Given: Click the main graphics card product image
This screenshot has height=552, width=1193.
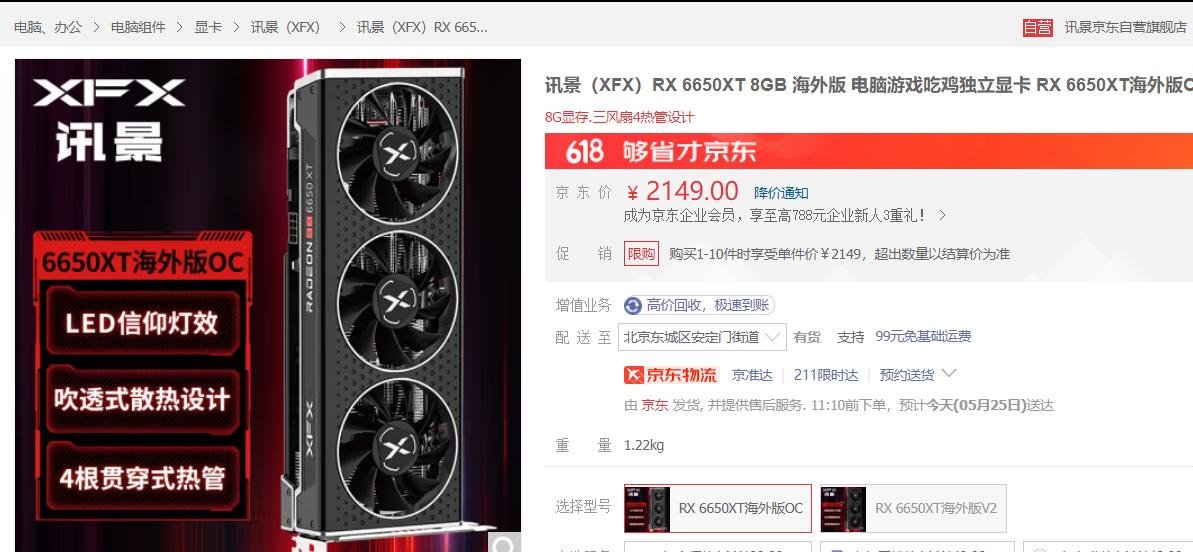Looking at the screenshot, I should tap(268, 305).
